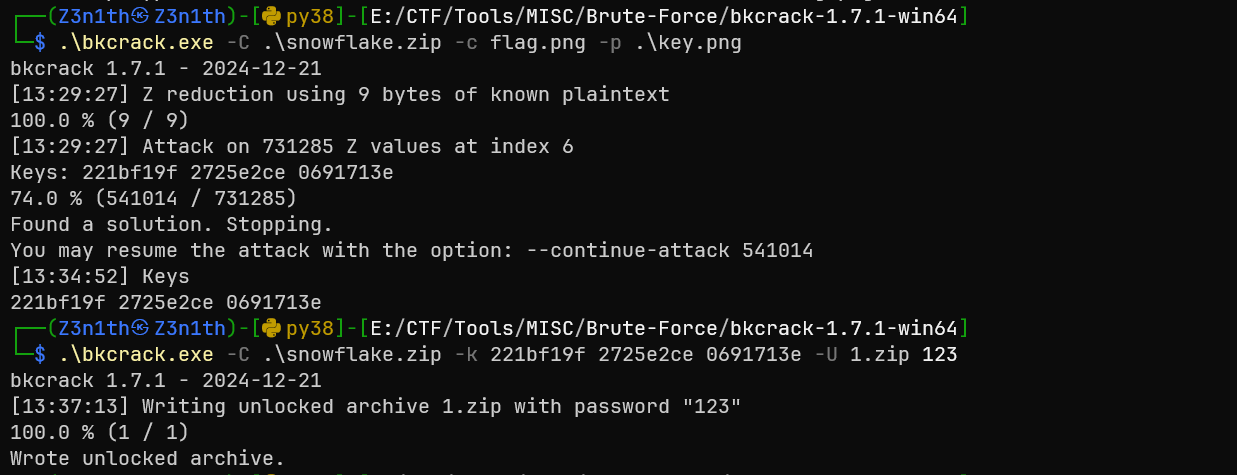Click the -k flag in the second command
This screenshot has width=1237, height=475.
coord(465,354)
